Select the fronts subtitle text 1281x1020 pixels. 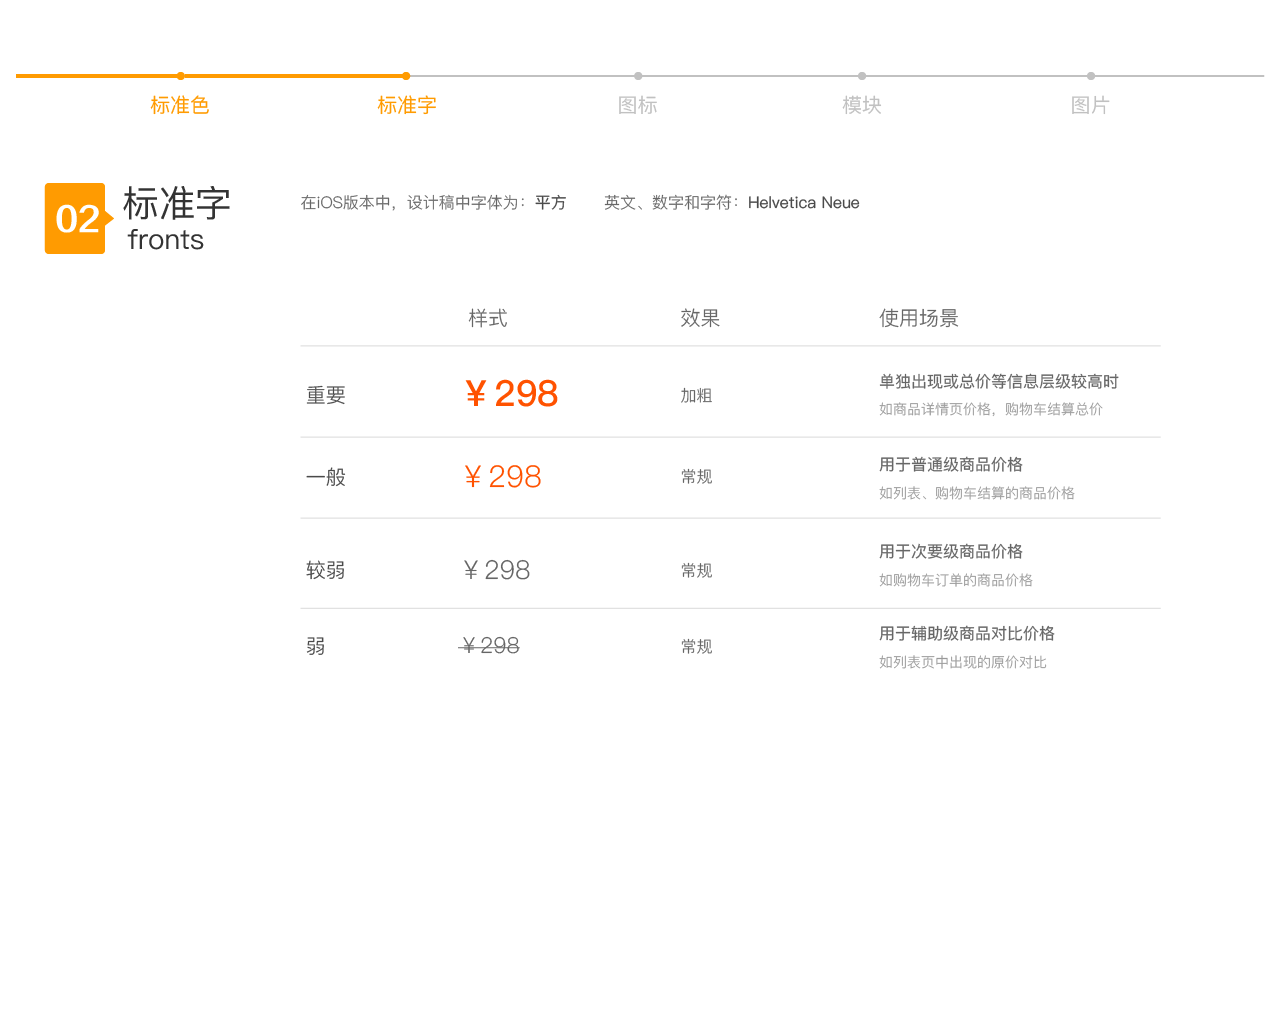click(166, 240)
